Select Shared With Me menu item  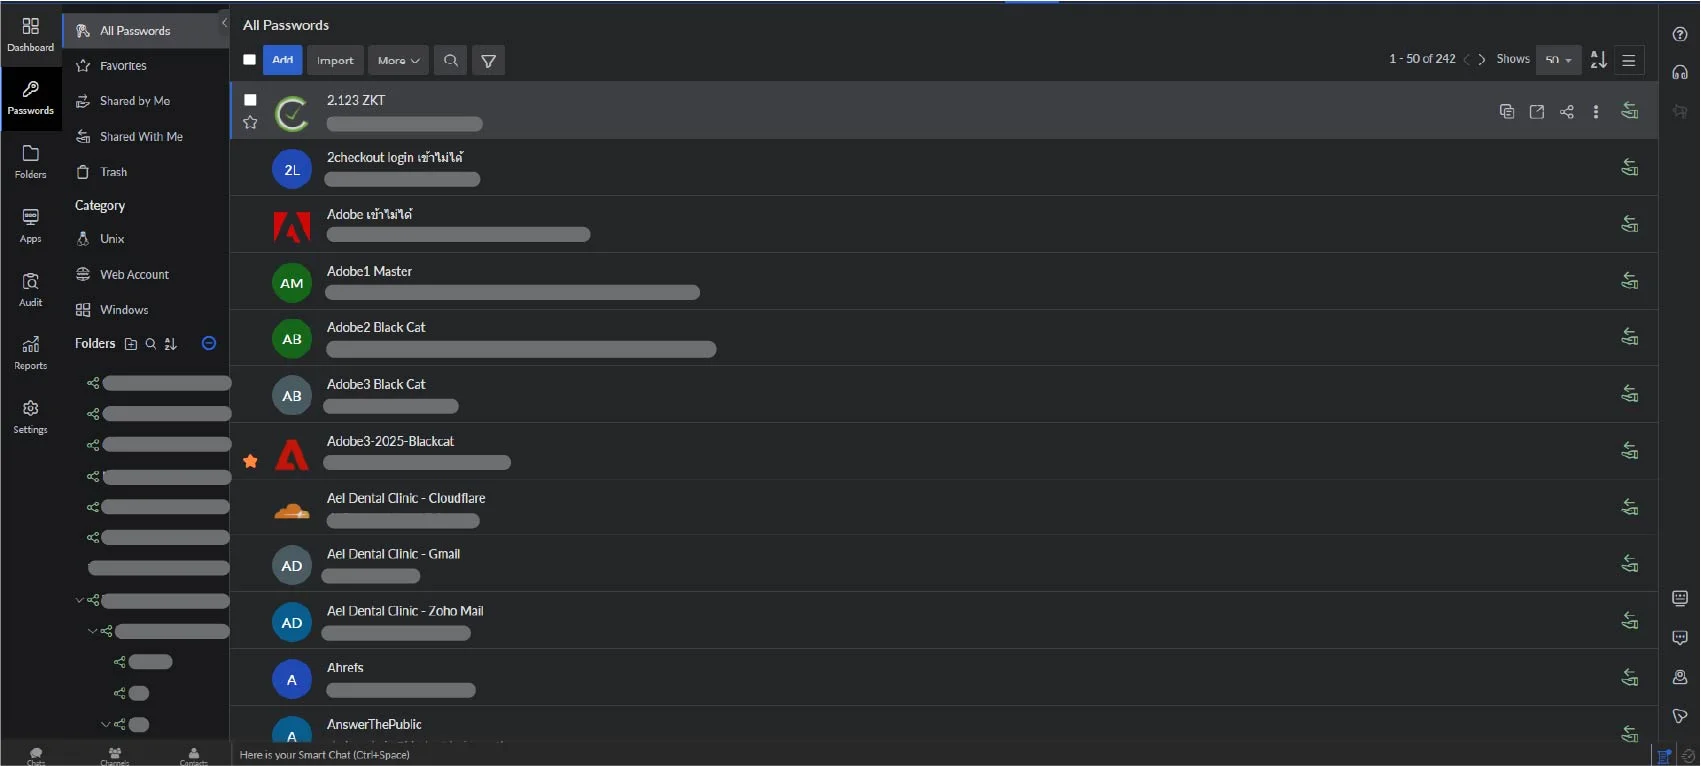141,137
